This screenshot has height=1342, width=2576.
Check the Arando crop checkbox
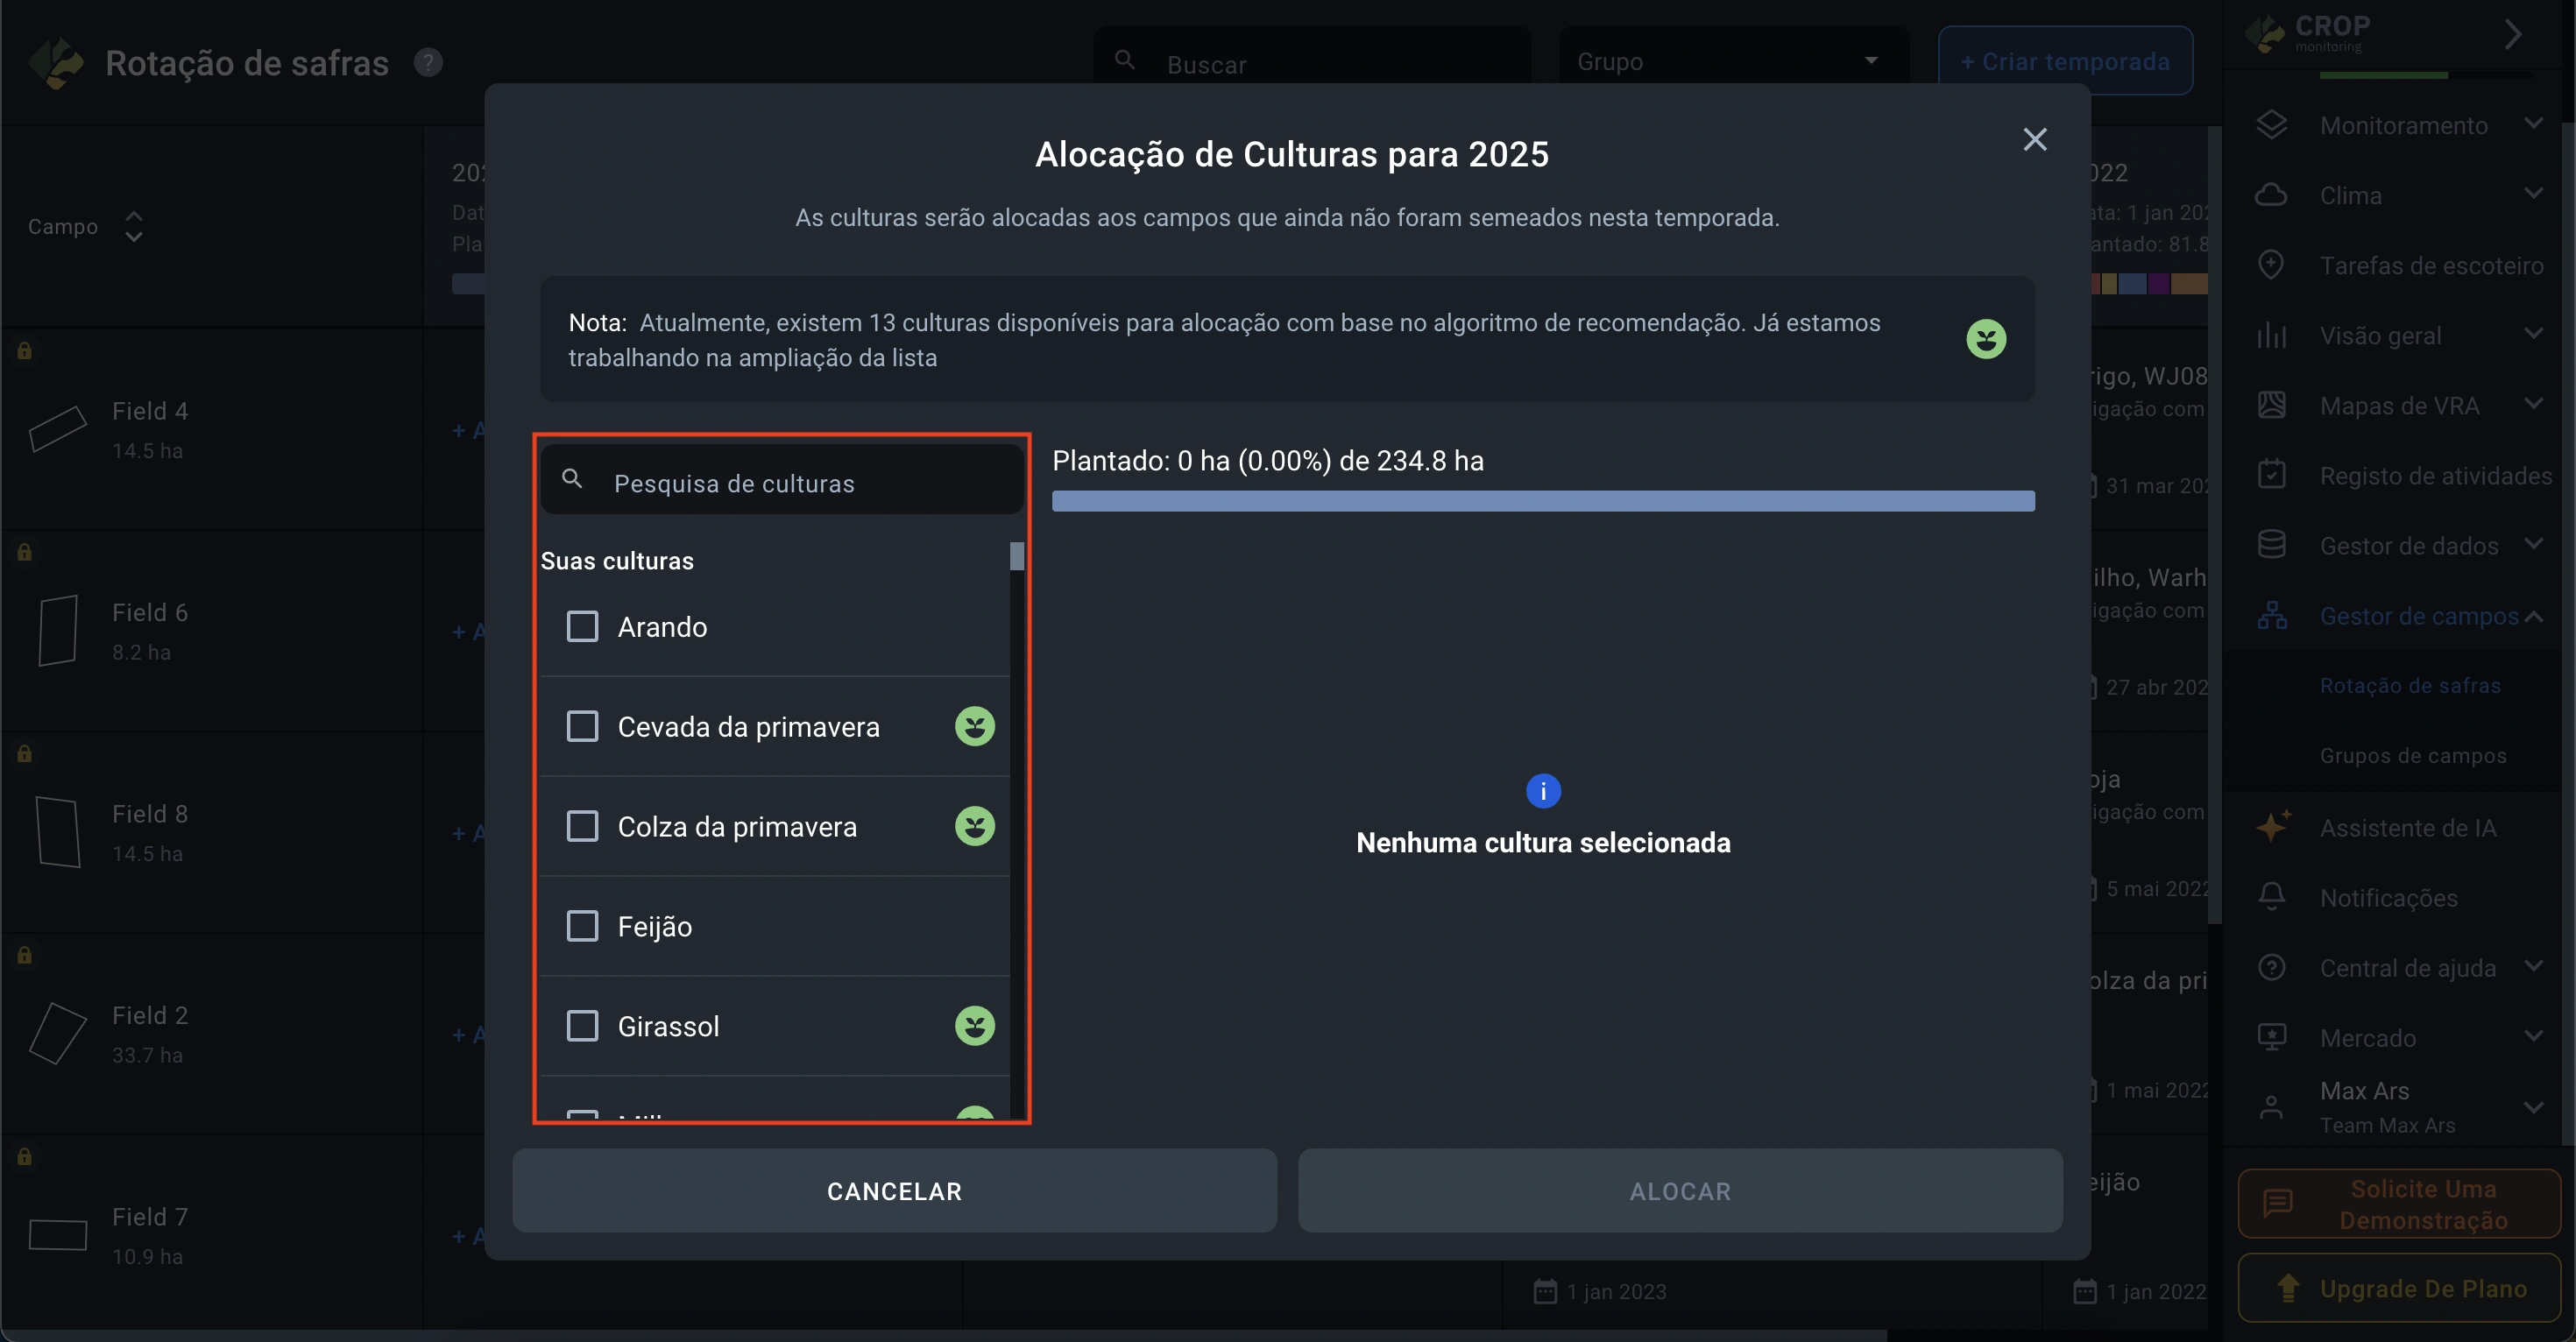tap(582, 627)
